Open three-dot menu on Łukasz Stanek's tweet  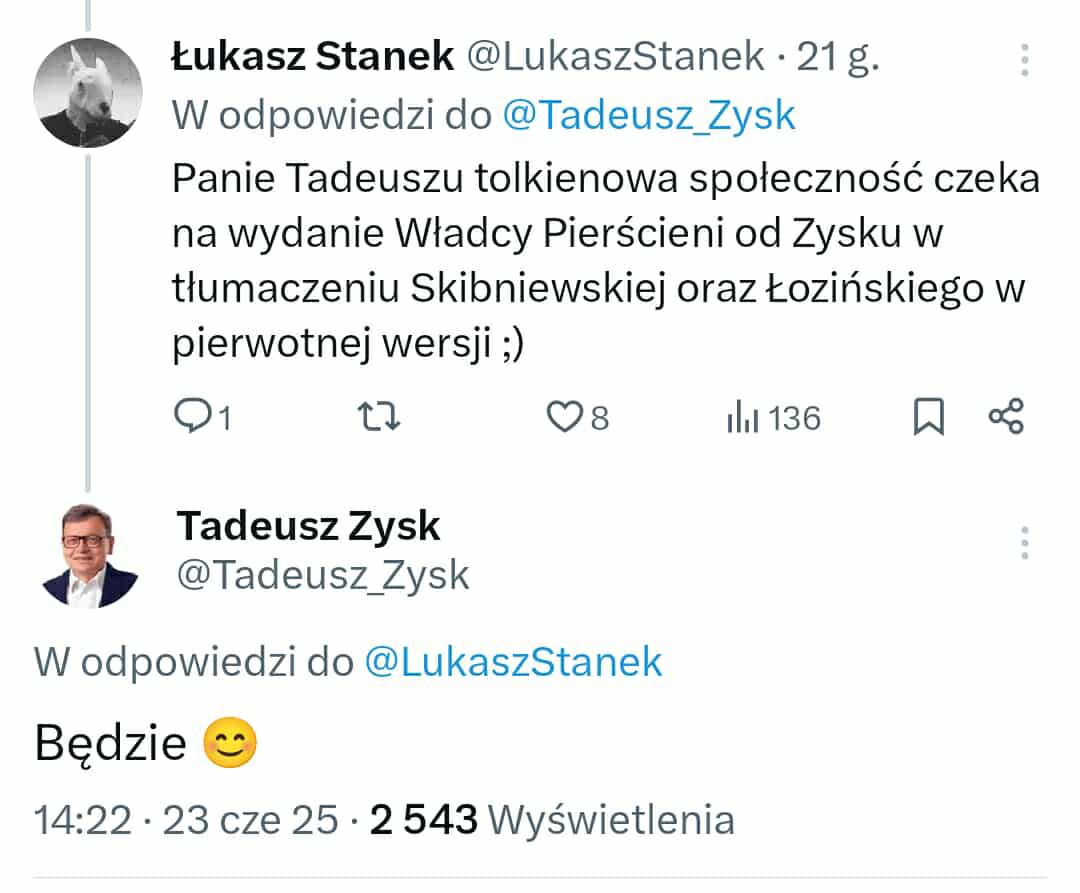(x=1024, y=60)
